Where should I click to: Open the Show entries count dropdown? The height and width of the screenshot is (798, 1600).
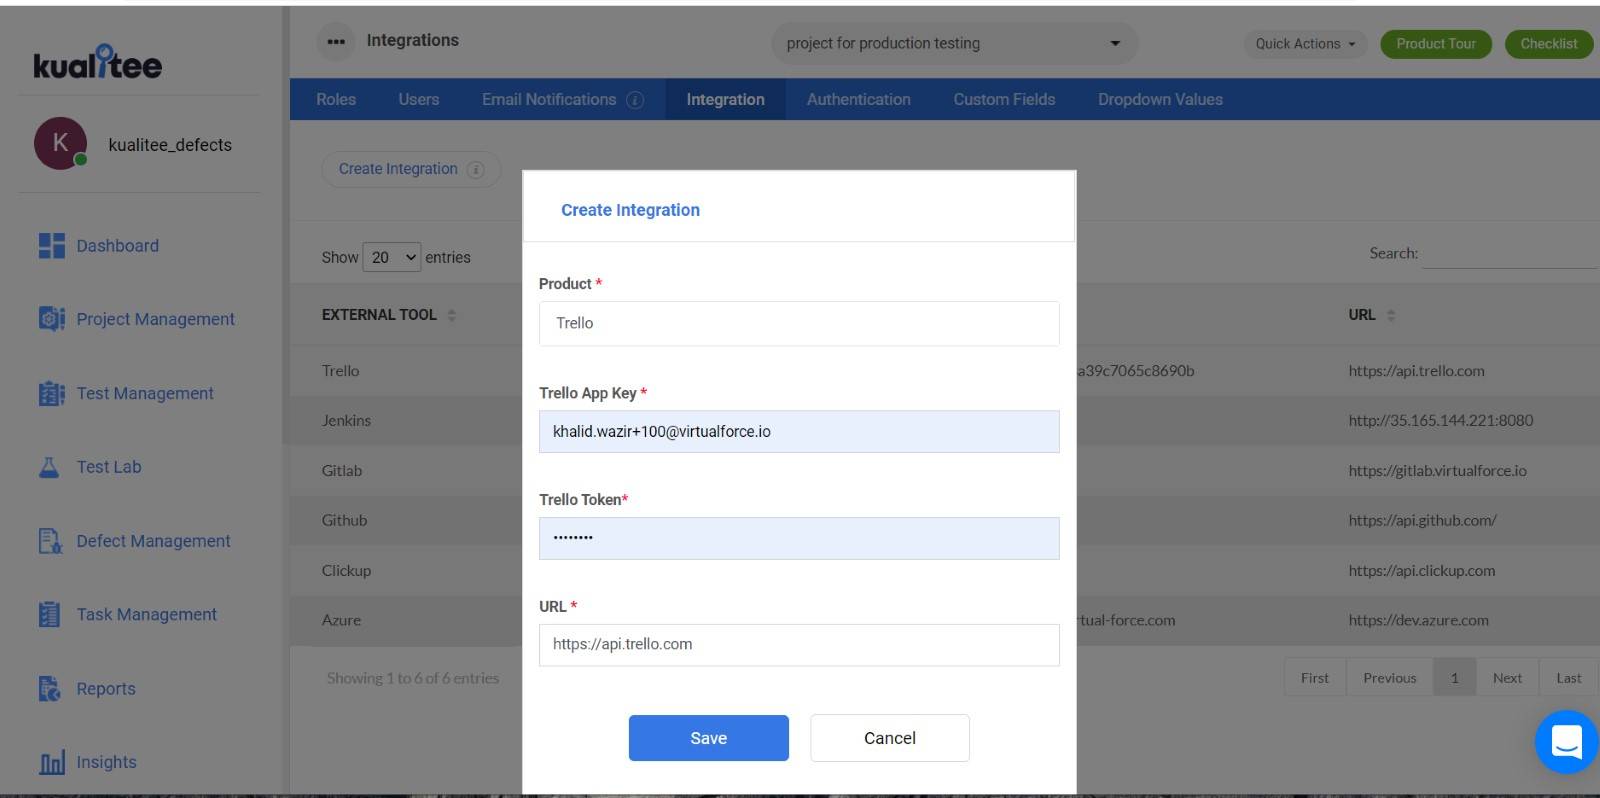click(391, 257)
